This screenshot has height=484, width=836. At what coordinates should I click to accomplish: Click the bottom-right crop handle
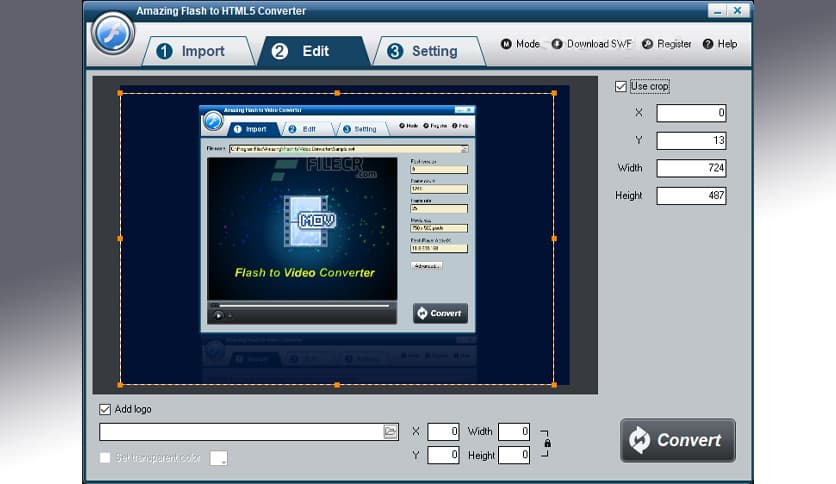(554, 385)
